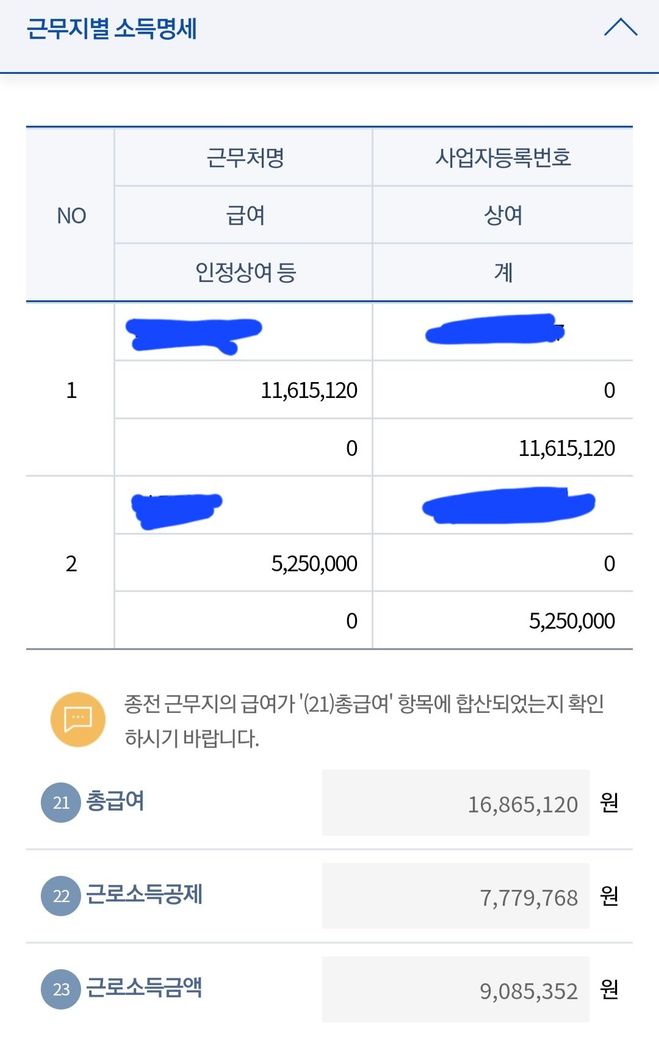Click the yellow speech-bubble notice icon
This screenshot has width=659, height=1040.
78,719
